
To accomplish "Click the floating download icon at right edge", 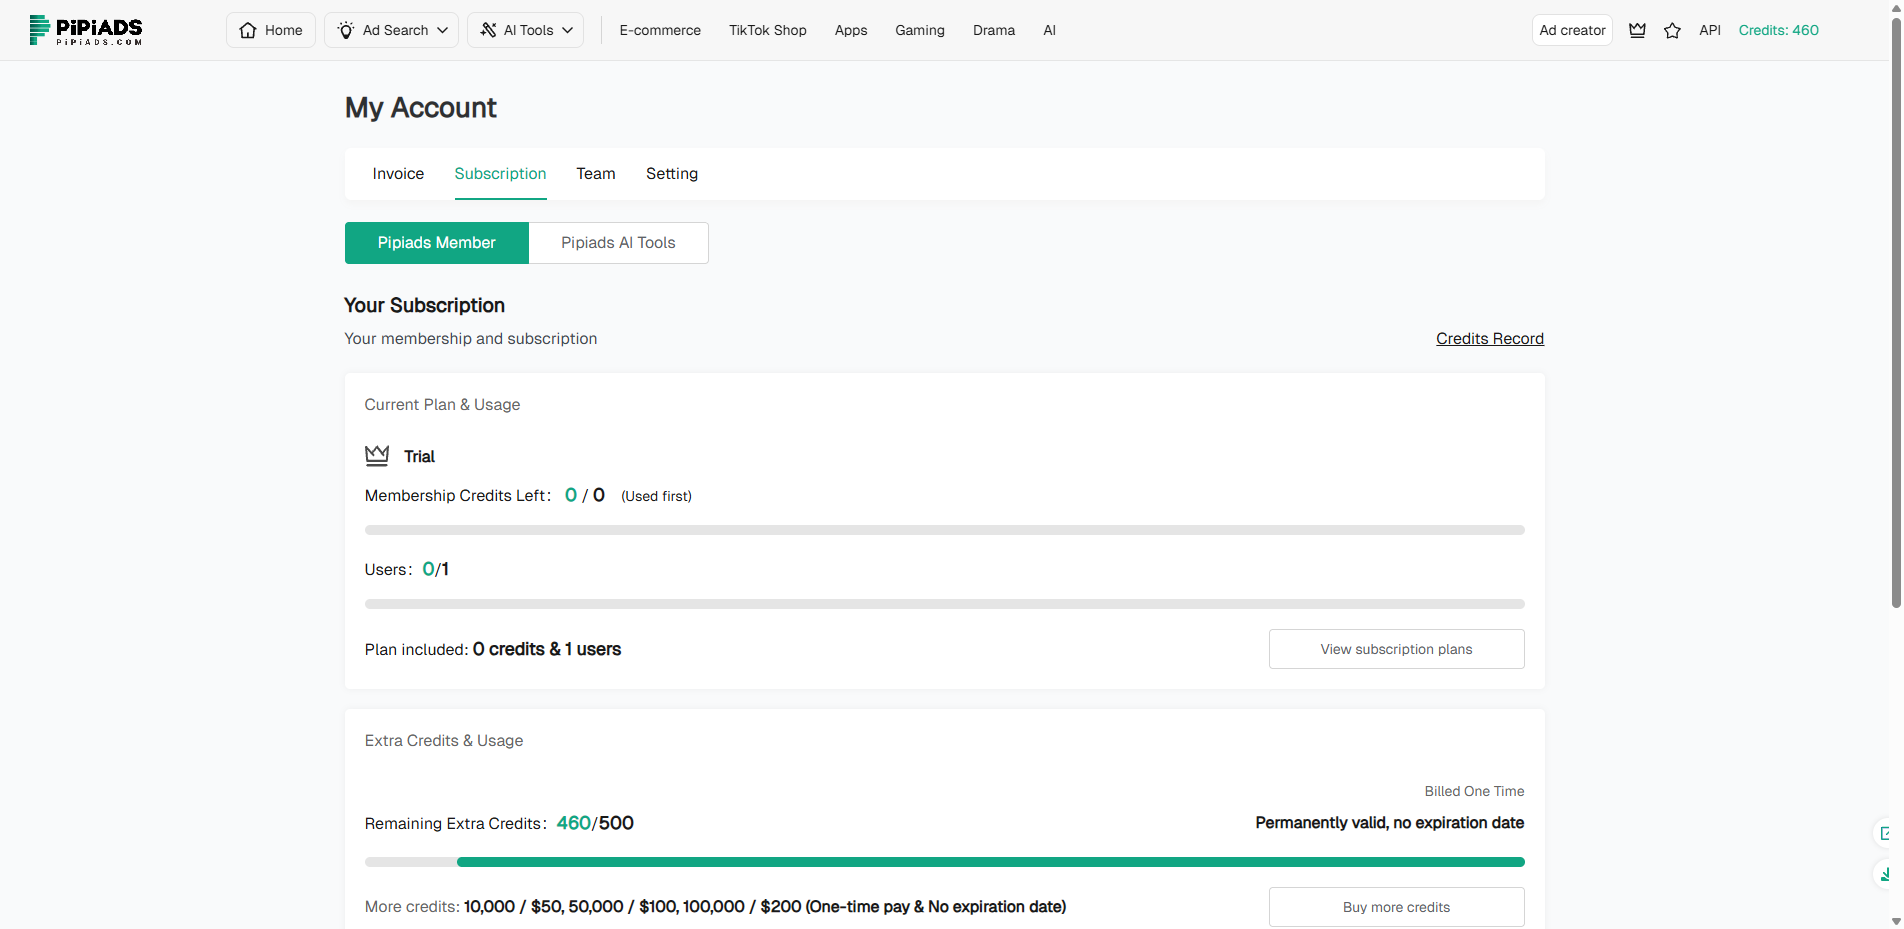I will [x=1885, y=875].
